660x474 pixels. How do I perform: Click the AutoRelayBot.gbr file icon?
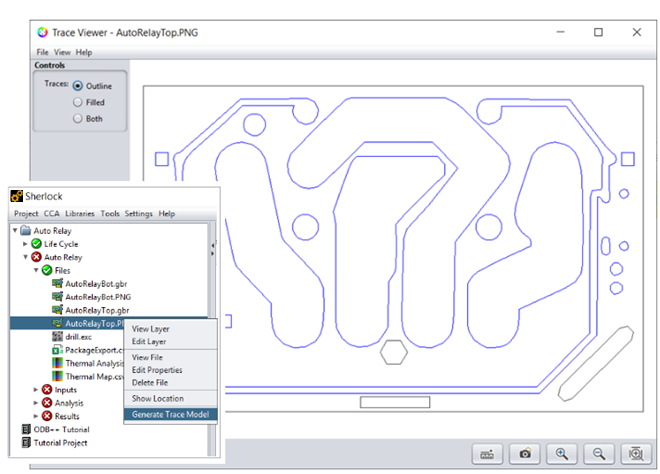[x=57, y=283]
